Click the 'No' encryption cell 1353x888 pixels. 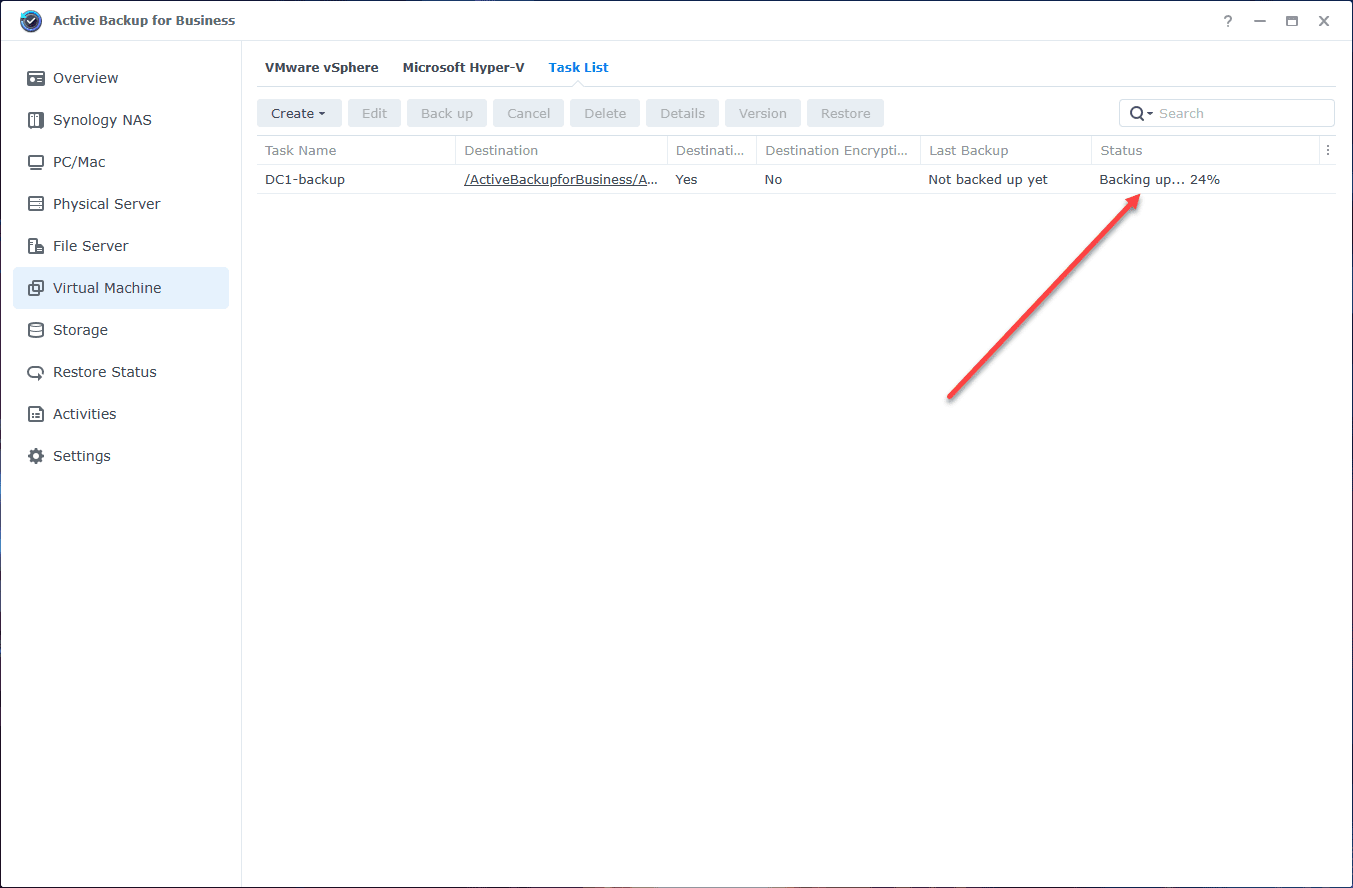(x=774, y=180)
